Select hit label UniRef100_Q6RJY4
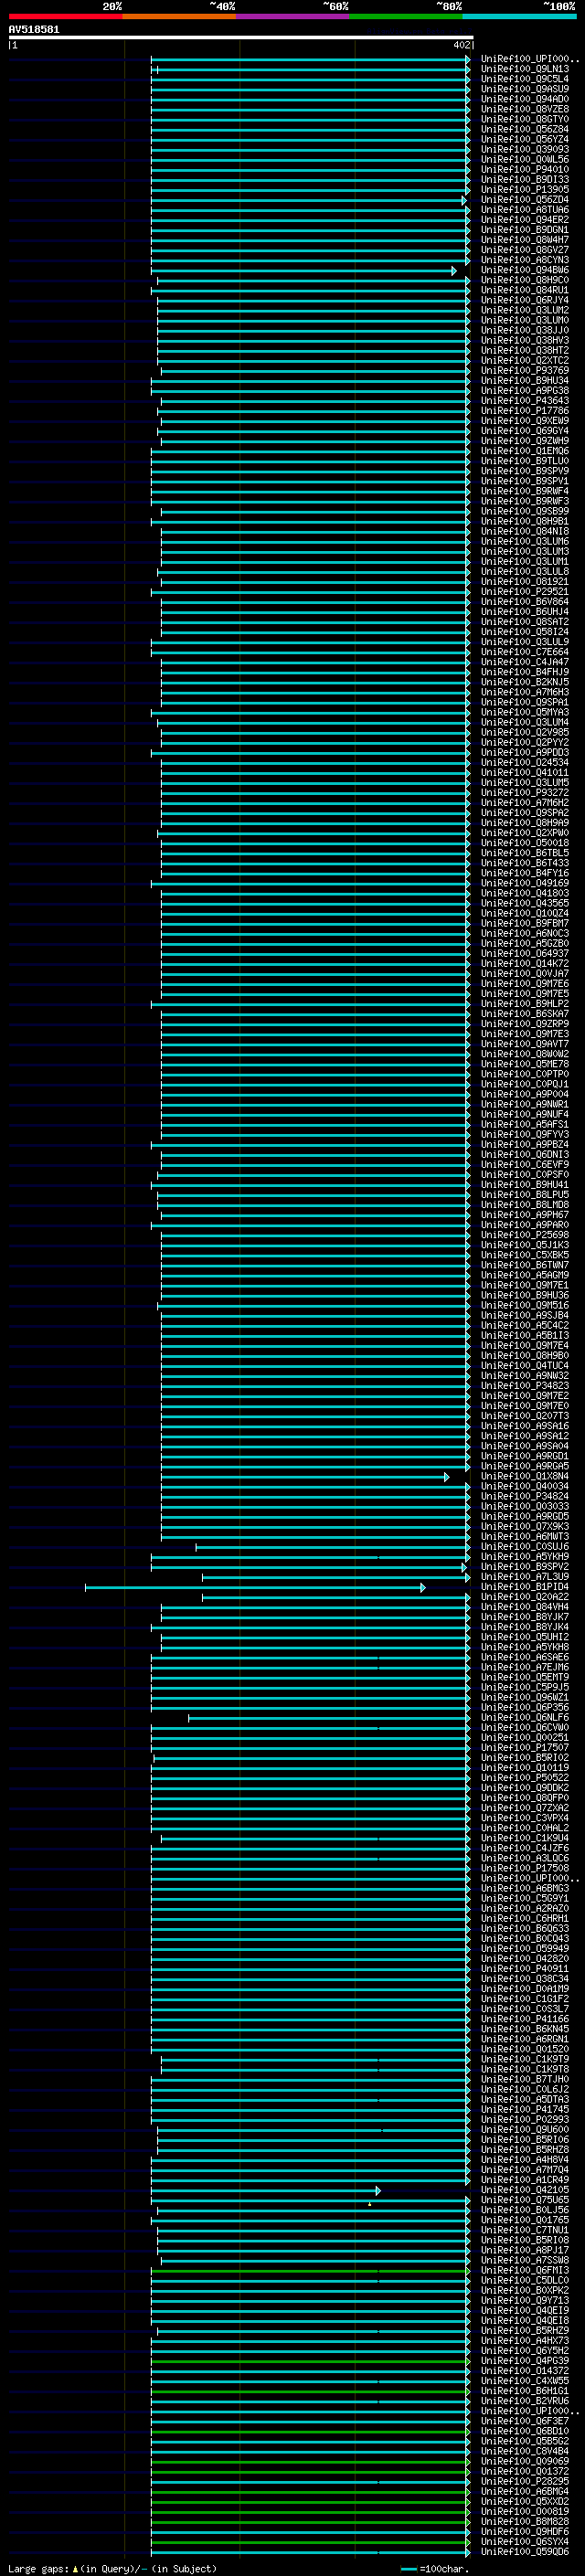This screenshot has width=585, height=2576. pyautogui.click(x=525, y=300)
